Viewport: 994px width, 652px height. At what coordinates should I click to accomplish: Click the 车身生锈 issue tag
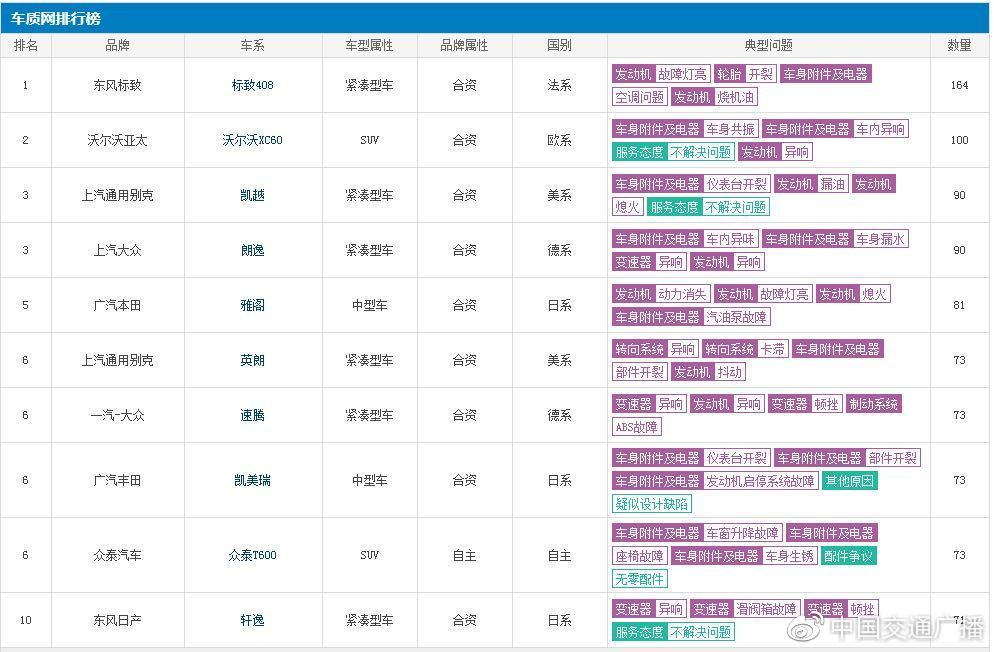tap(789, 556)
